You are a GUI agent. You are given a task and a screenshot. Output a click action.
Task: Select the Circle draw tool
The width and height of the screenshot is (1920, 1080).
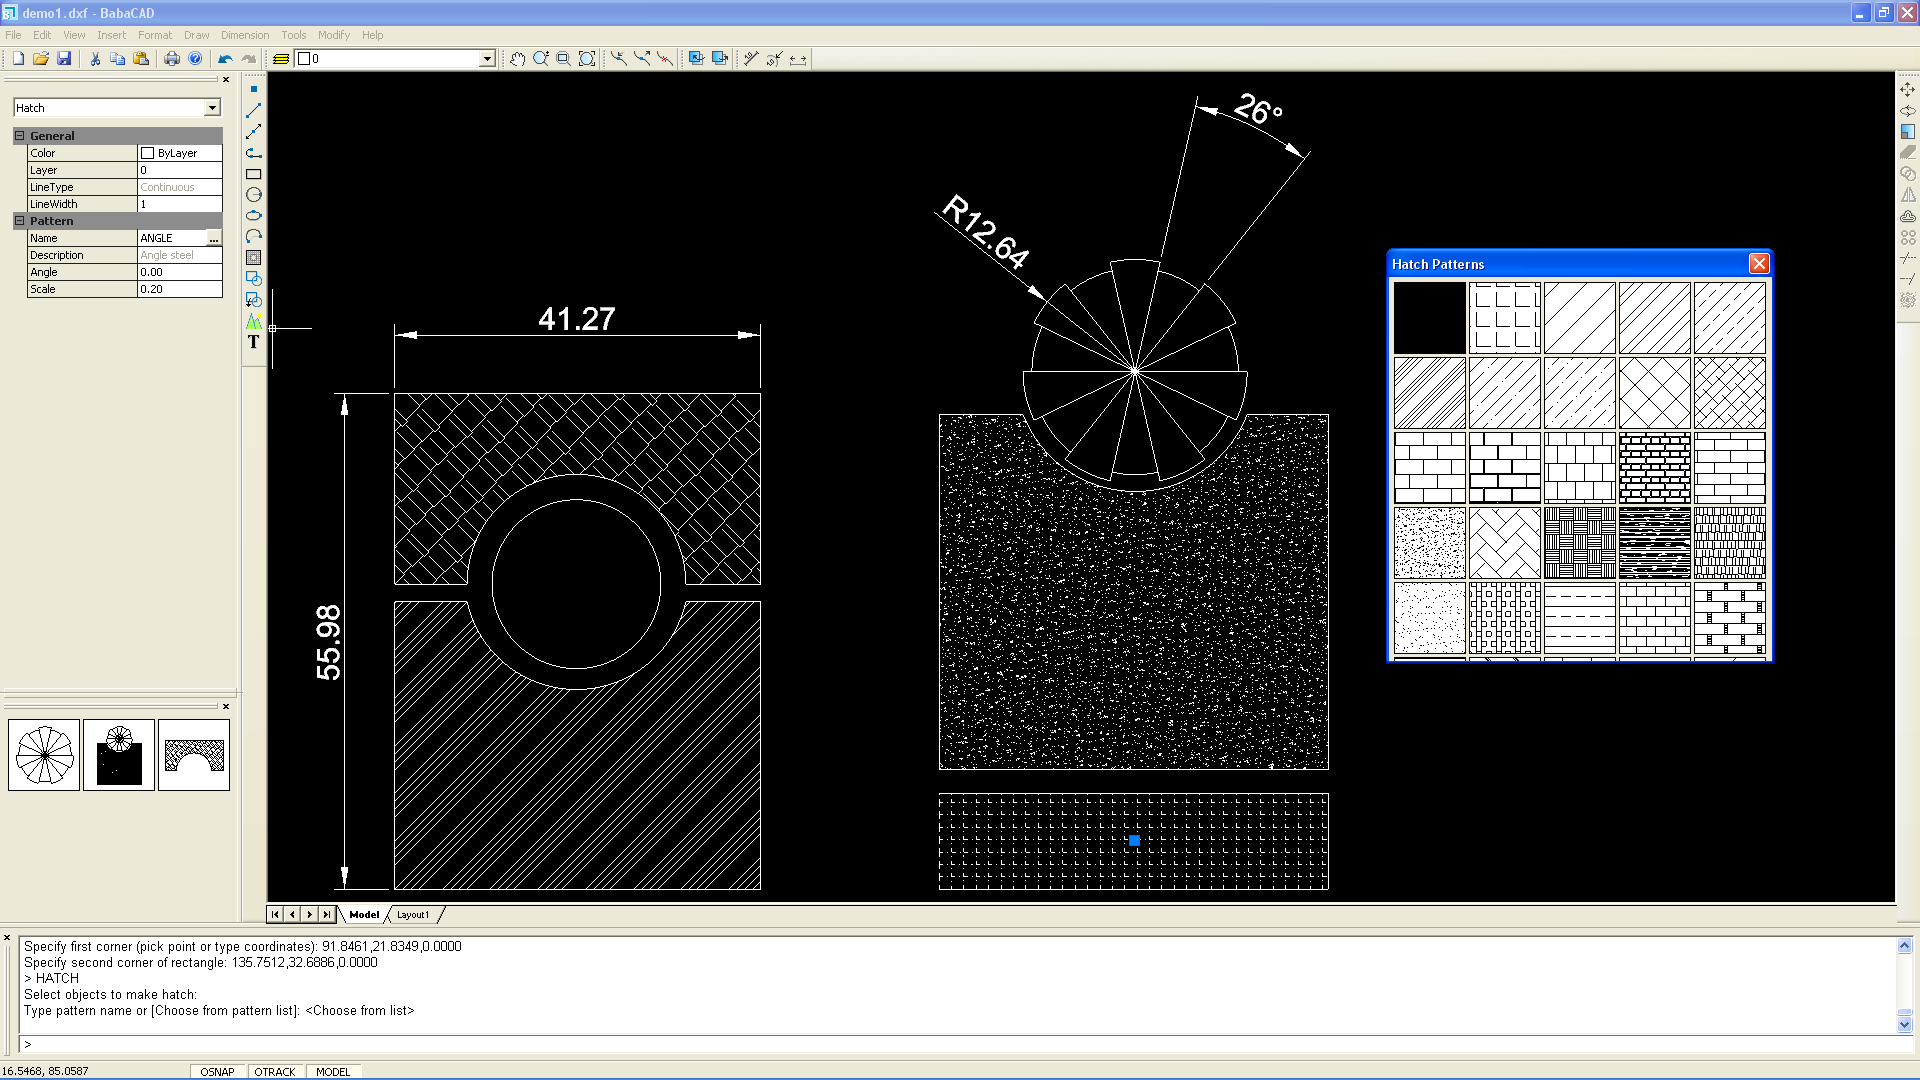click(x=254, y=195)
